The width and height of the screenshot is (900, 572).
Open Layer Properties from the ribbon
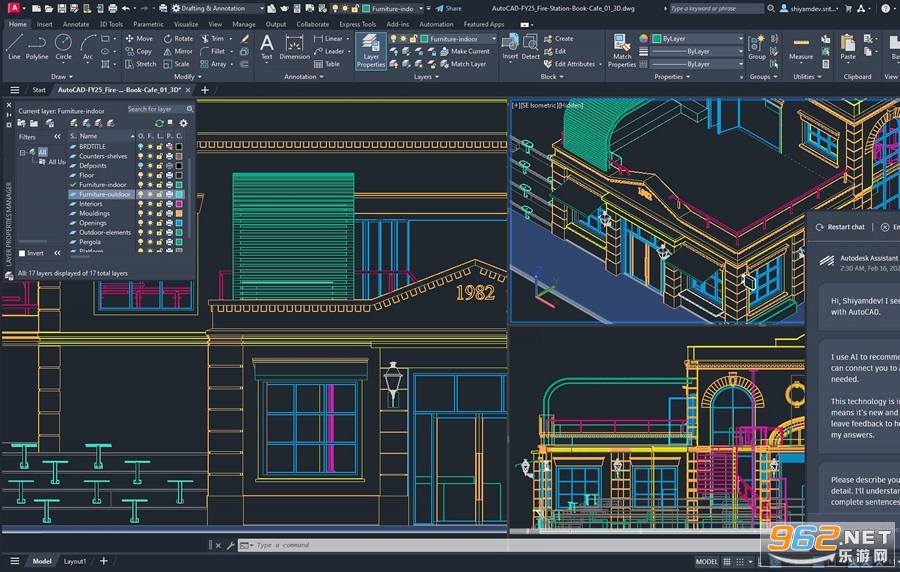371,51
